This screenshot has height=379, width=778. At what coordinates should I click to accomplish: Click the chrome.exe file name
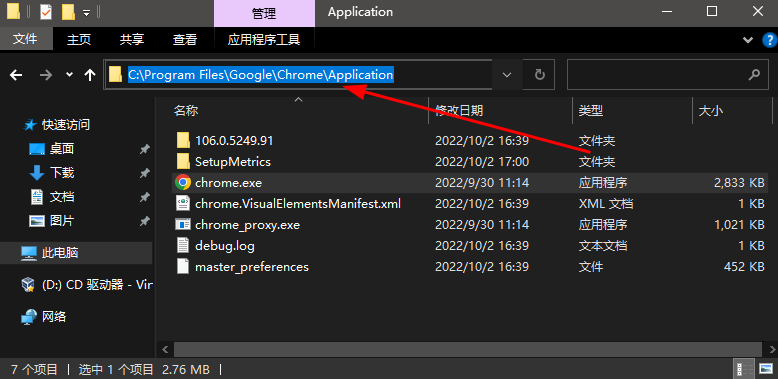pyautogui.click(x=228, y=183)
